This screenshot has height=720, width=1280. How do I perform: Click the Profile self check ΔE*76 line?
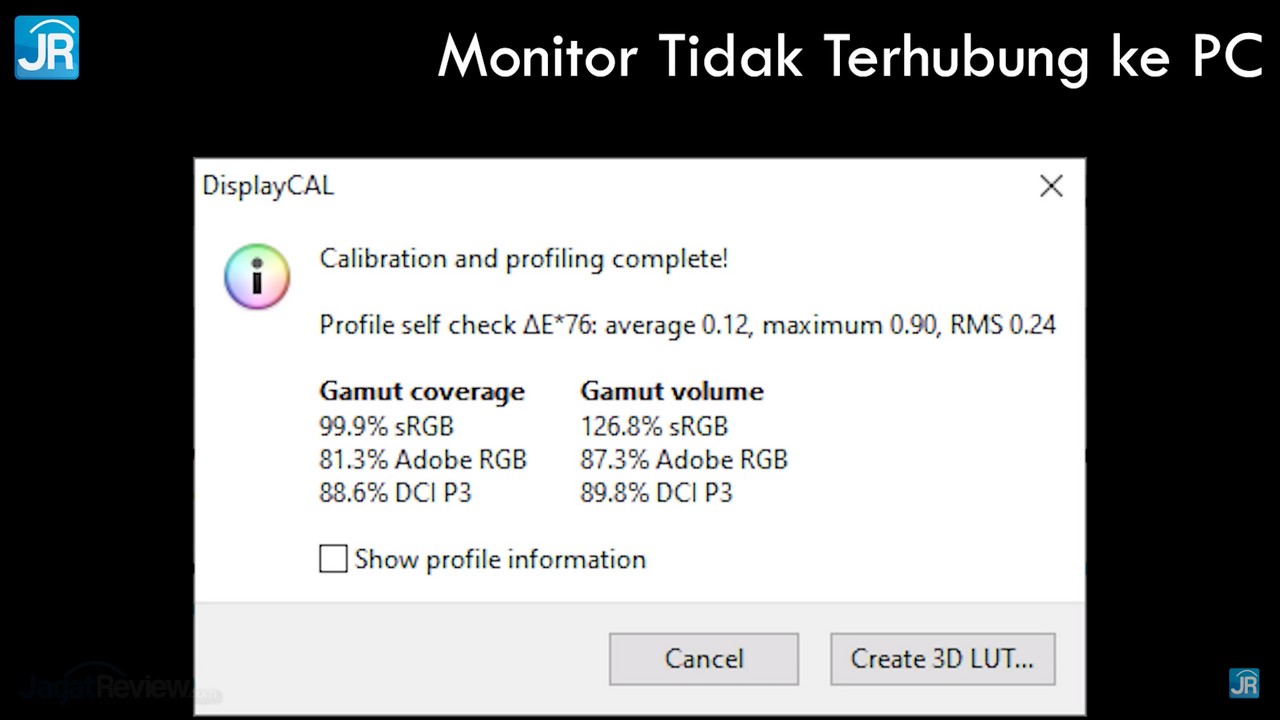tap(687, 325)
